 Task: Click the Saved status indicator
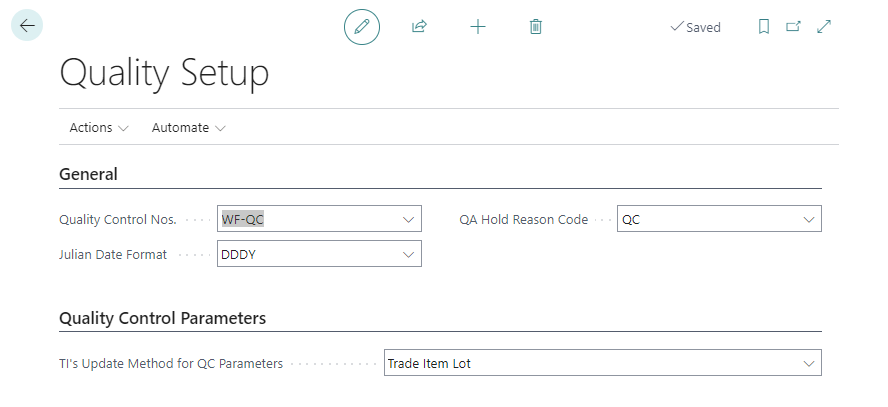[695, 27]
